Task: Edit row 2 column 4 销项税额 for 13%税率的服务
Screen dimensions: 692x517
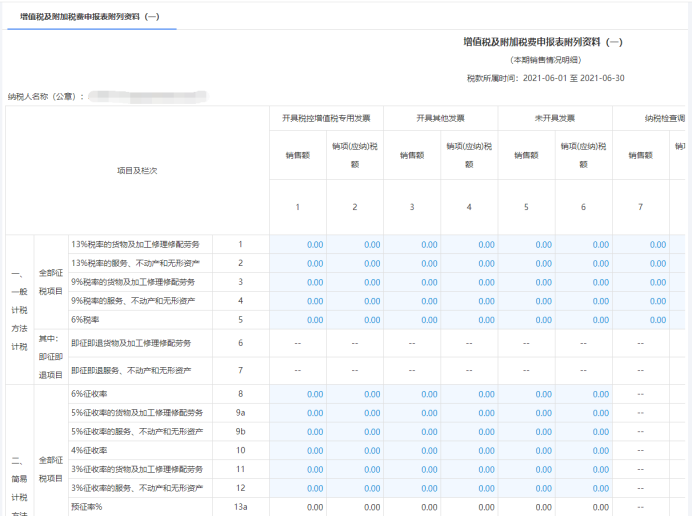Action: click(x=469, y=264)
